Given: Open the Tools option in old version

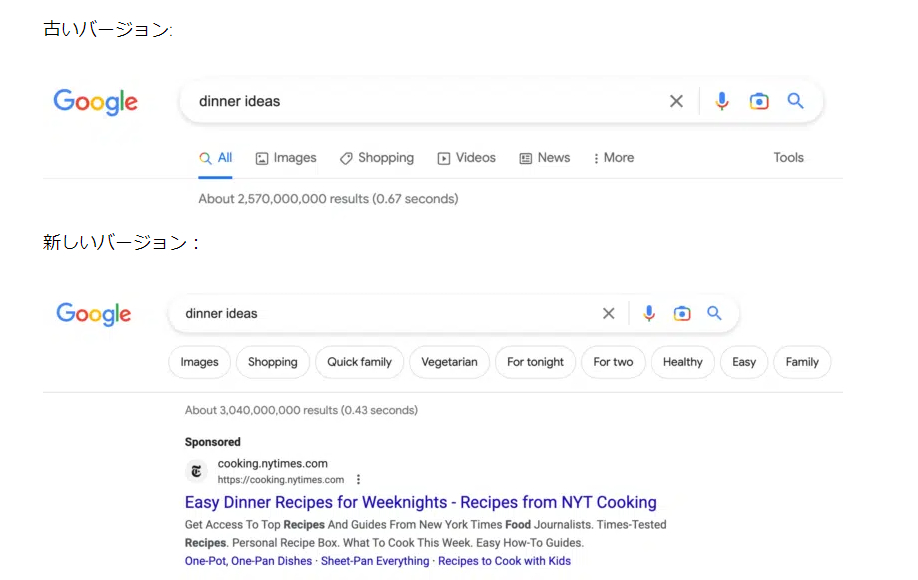Looking at the screenshot, I should [788, 158].
